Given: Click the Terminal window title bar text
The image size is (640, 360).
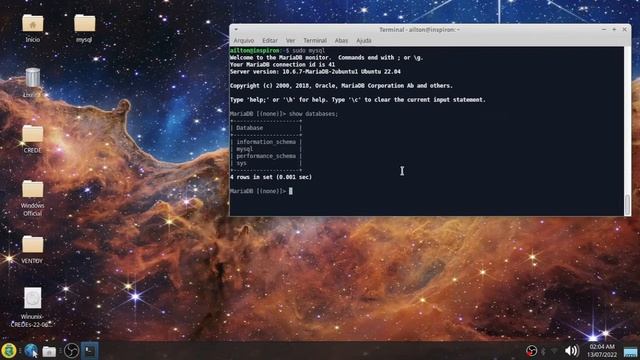Looking at the screenshot, I should [419, 29].
